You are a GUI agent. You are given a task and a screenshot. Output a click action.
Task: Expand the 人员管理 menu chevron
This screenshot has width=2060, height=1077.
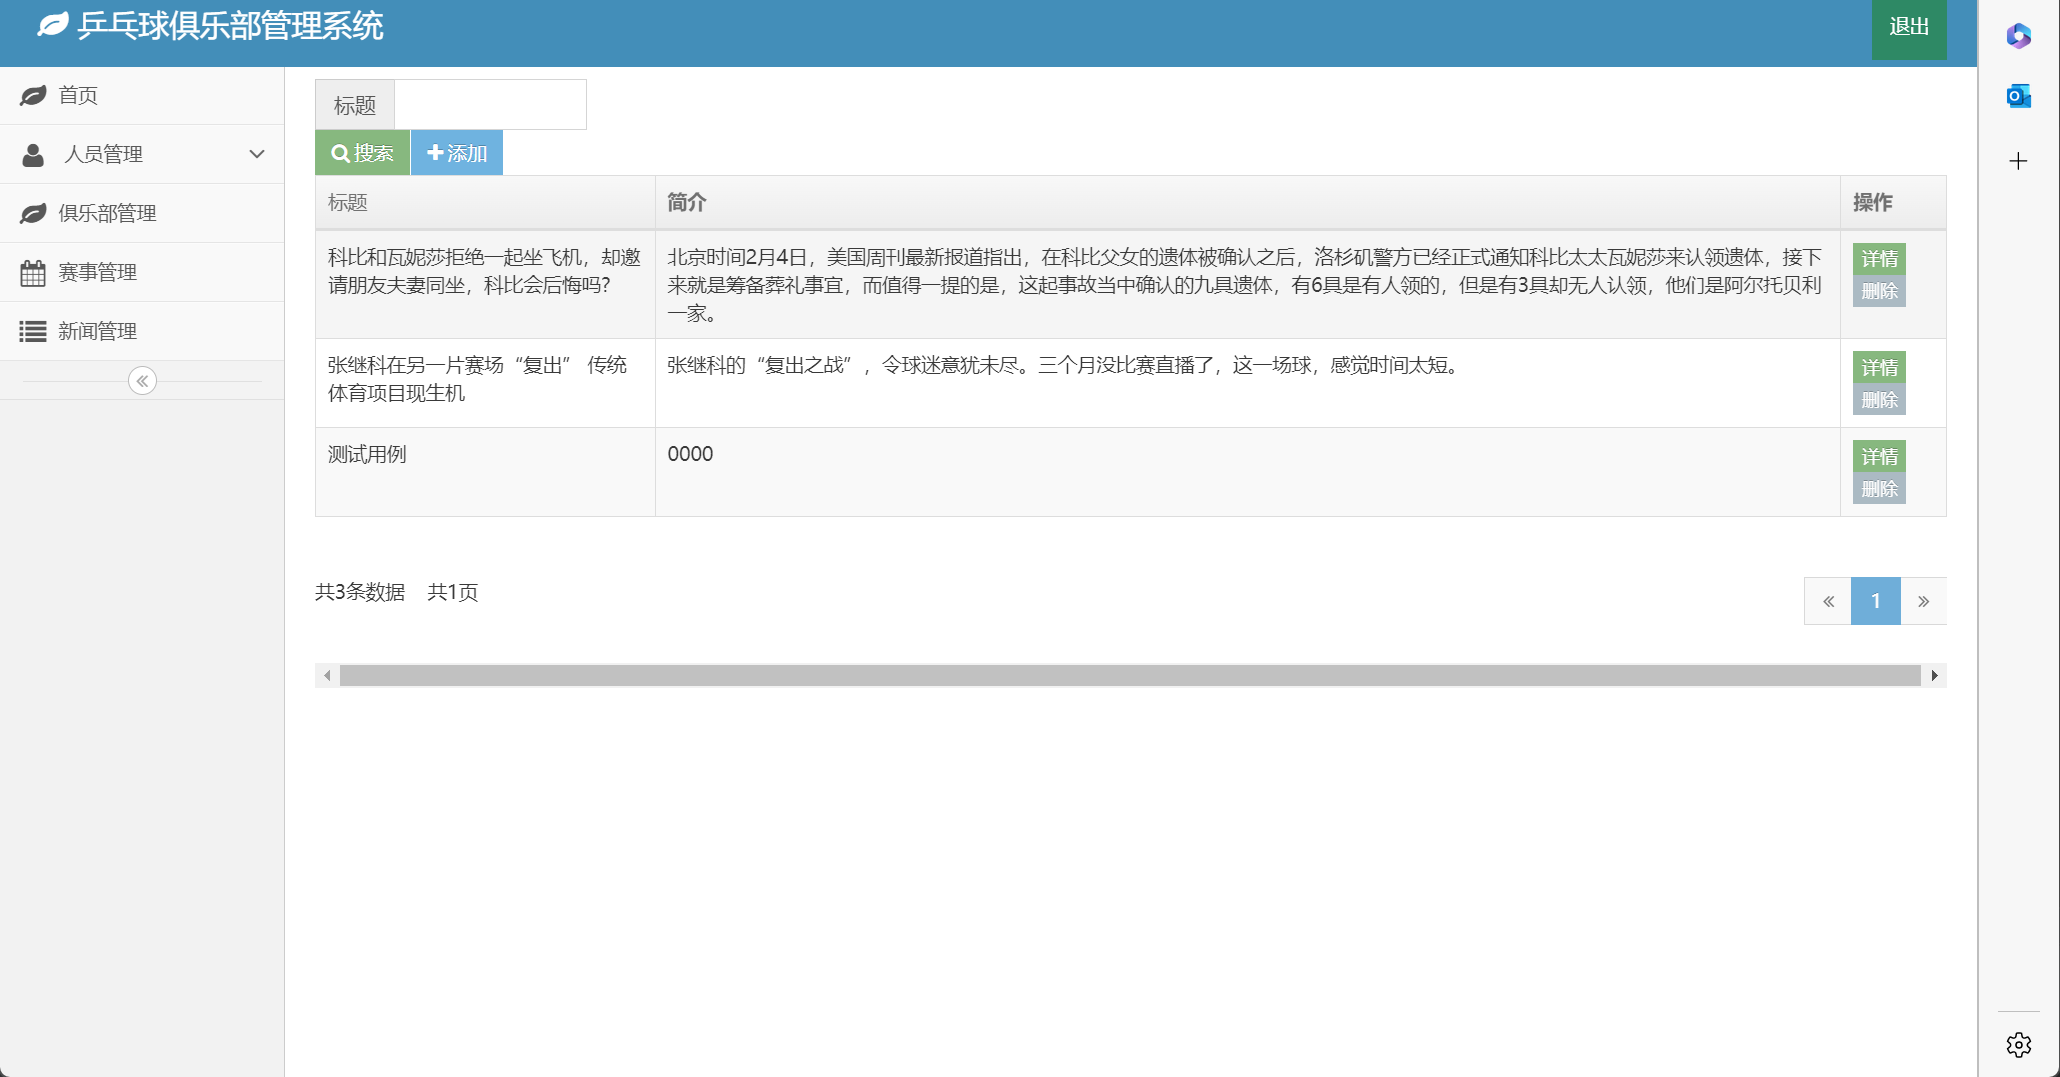pos(257,154)
